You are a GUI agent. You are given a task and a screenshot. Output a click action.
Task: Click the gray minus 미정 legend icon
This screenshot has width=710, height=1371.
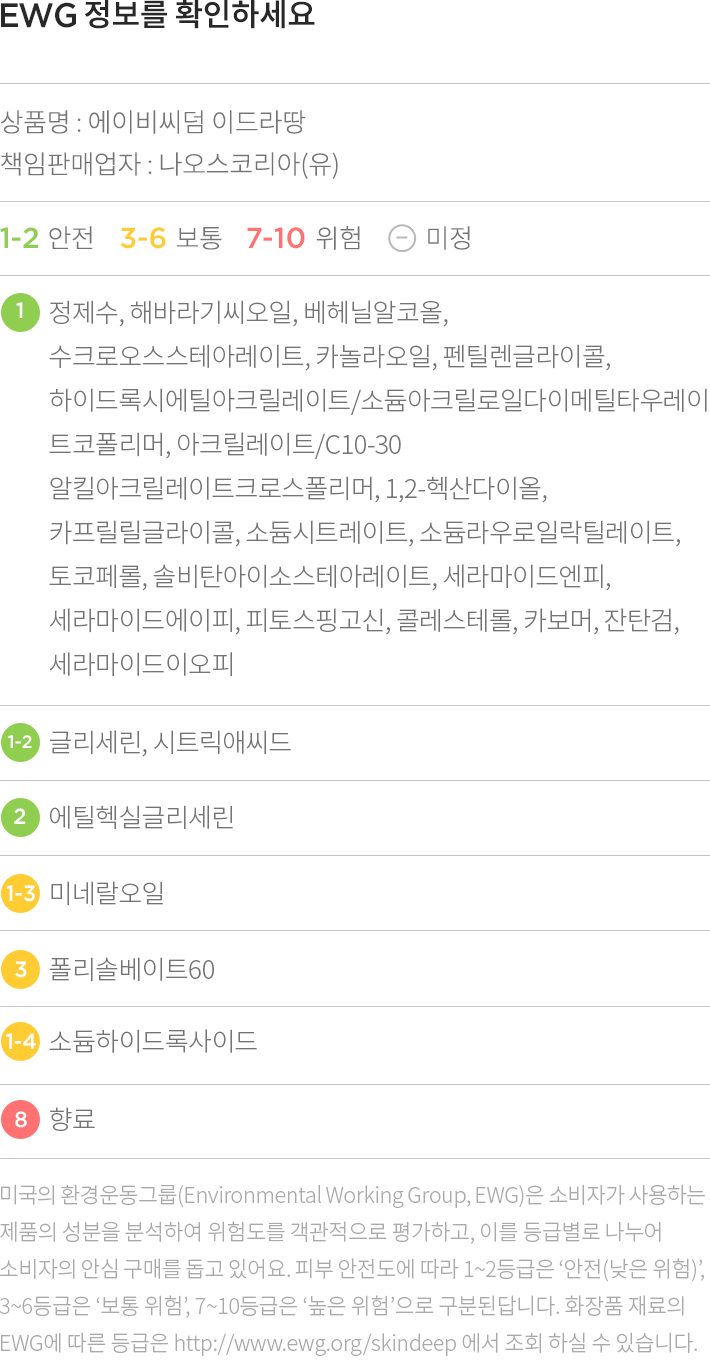pyautogui.click(x=402, y=238)
